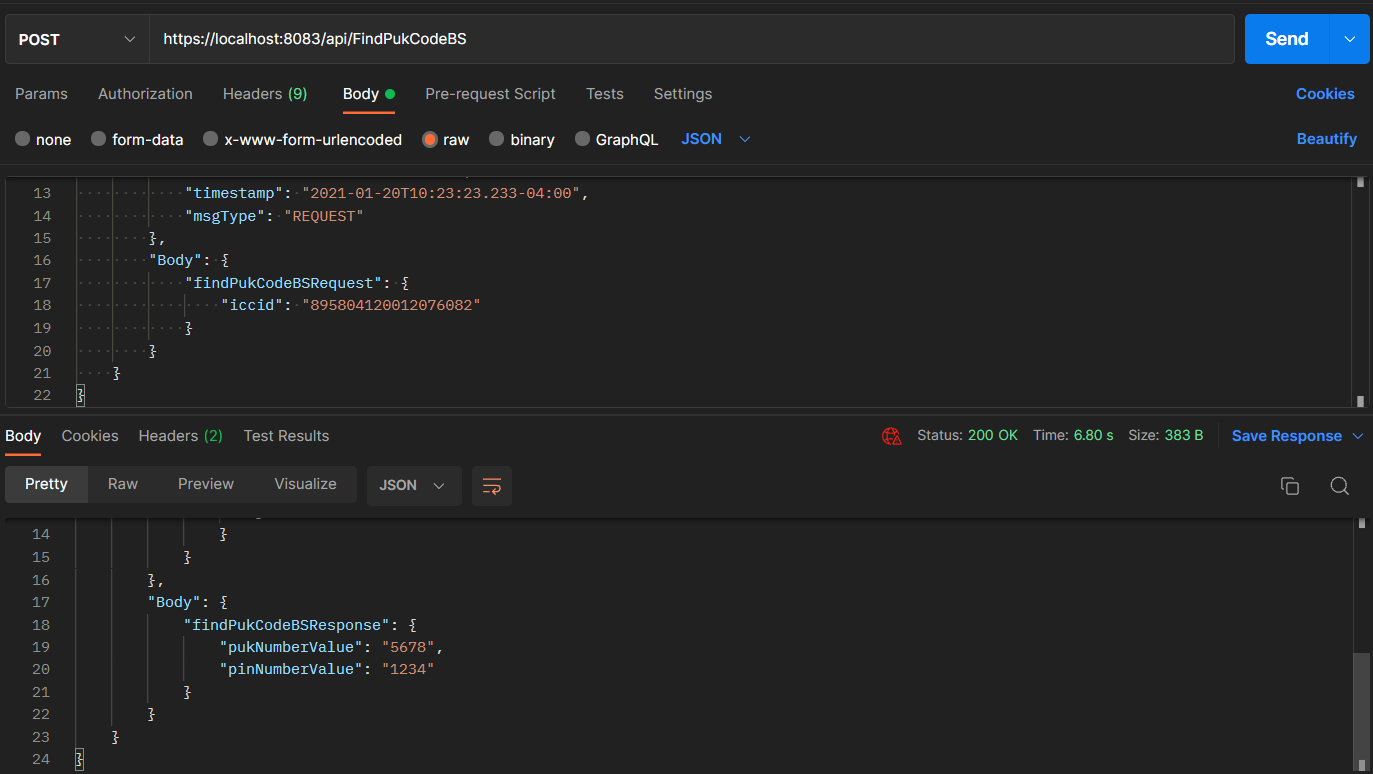The height and width of the screenshot is (774, 1373).
Task: Select the binary body radio option
Action: click(x=496, y=139)
